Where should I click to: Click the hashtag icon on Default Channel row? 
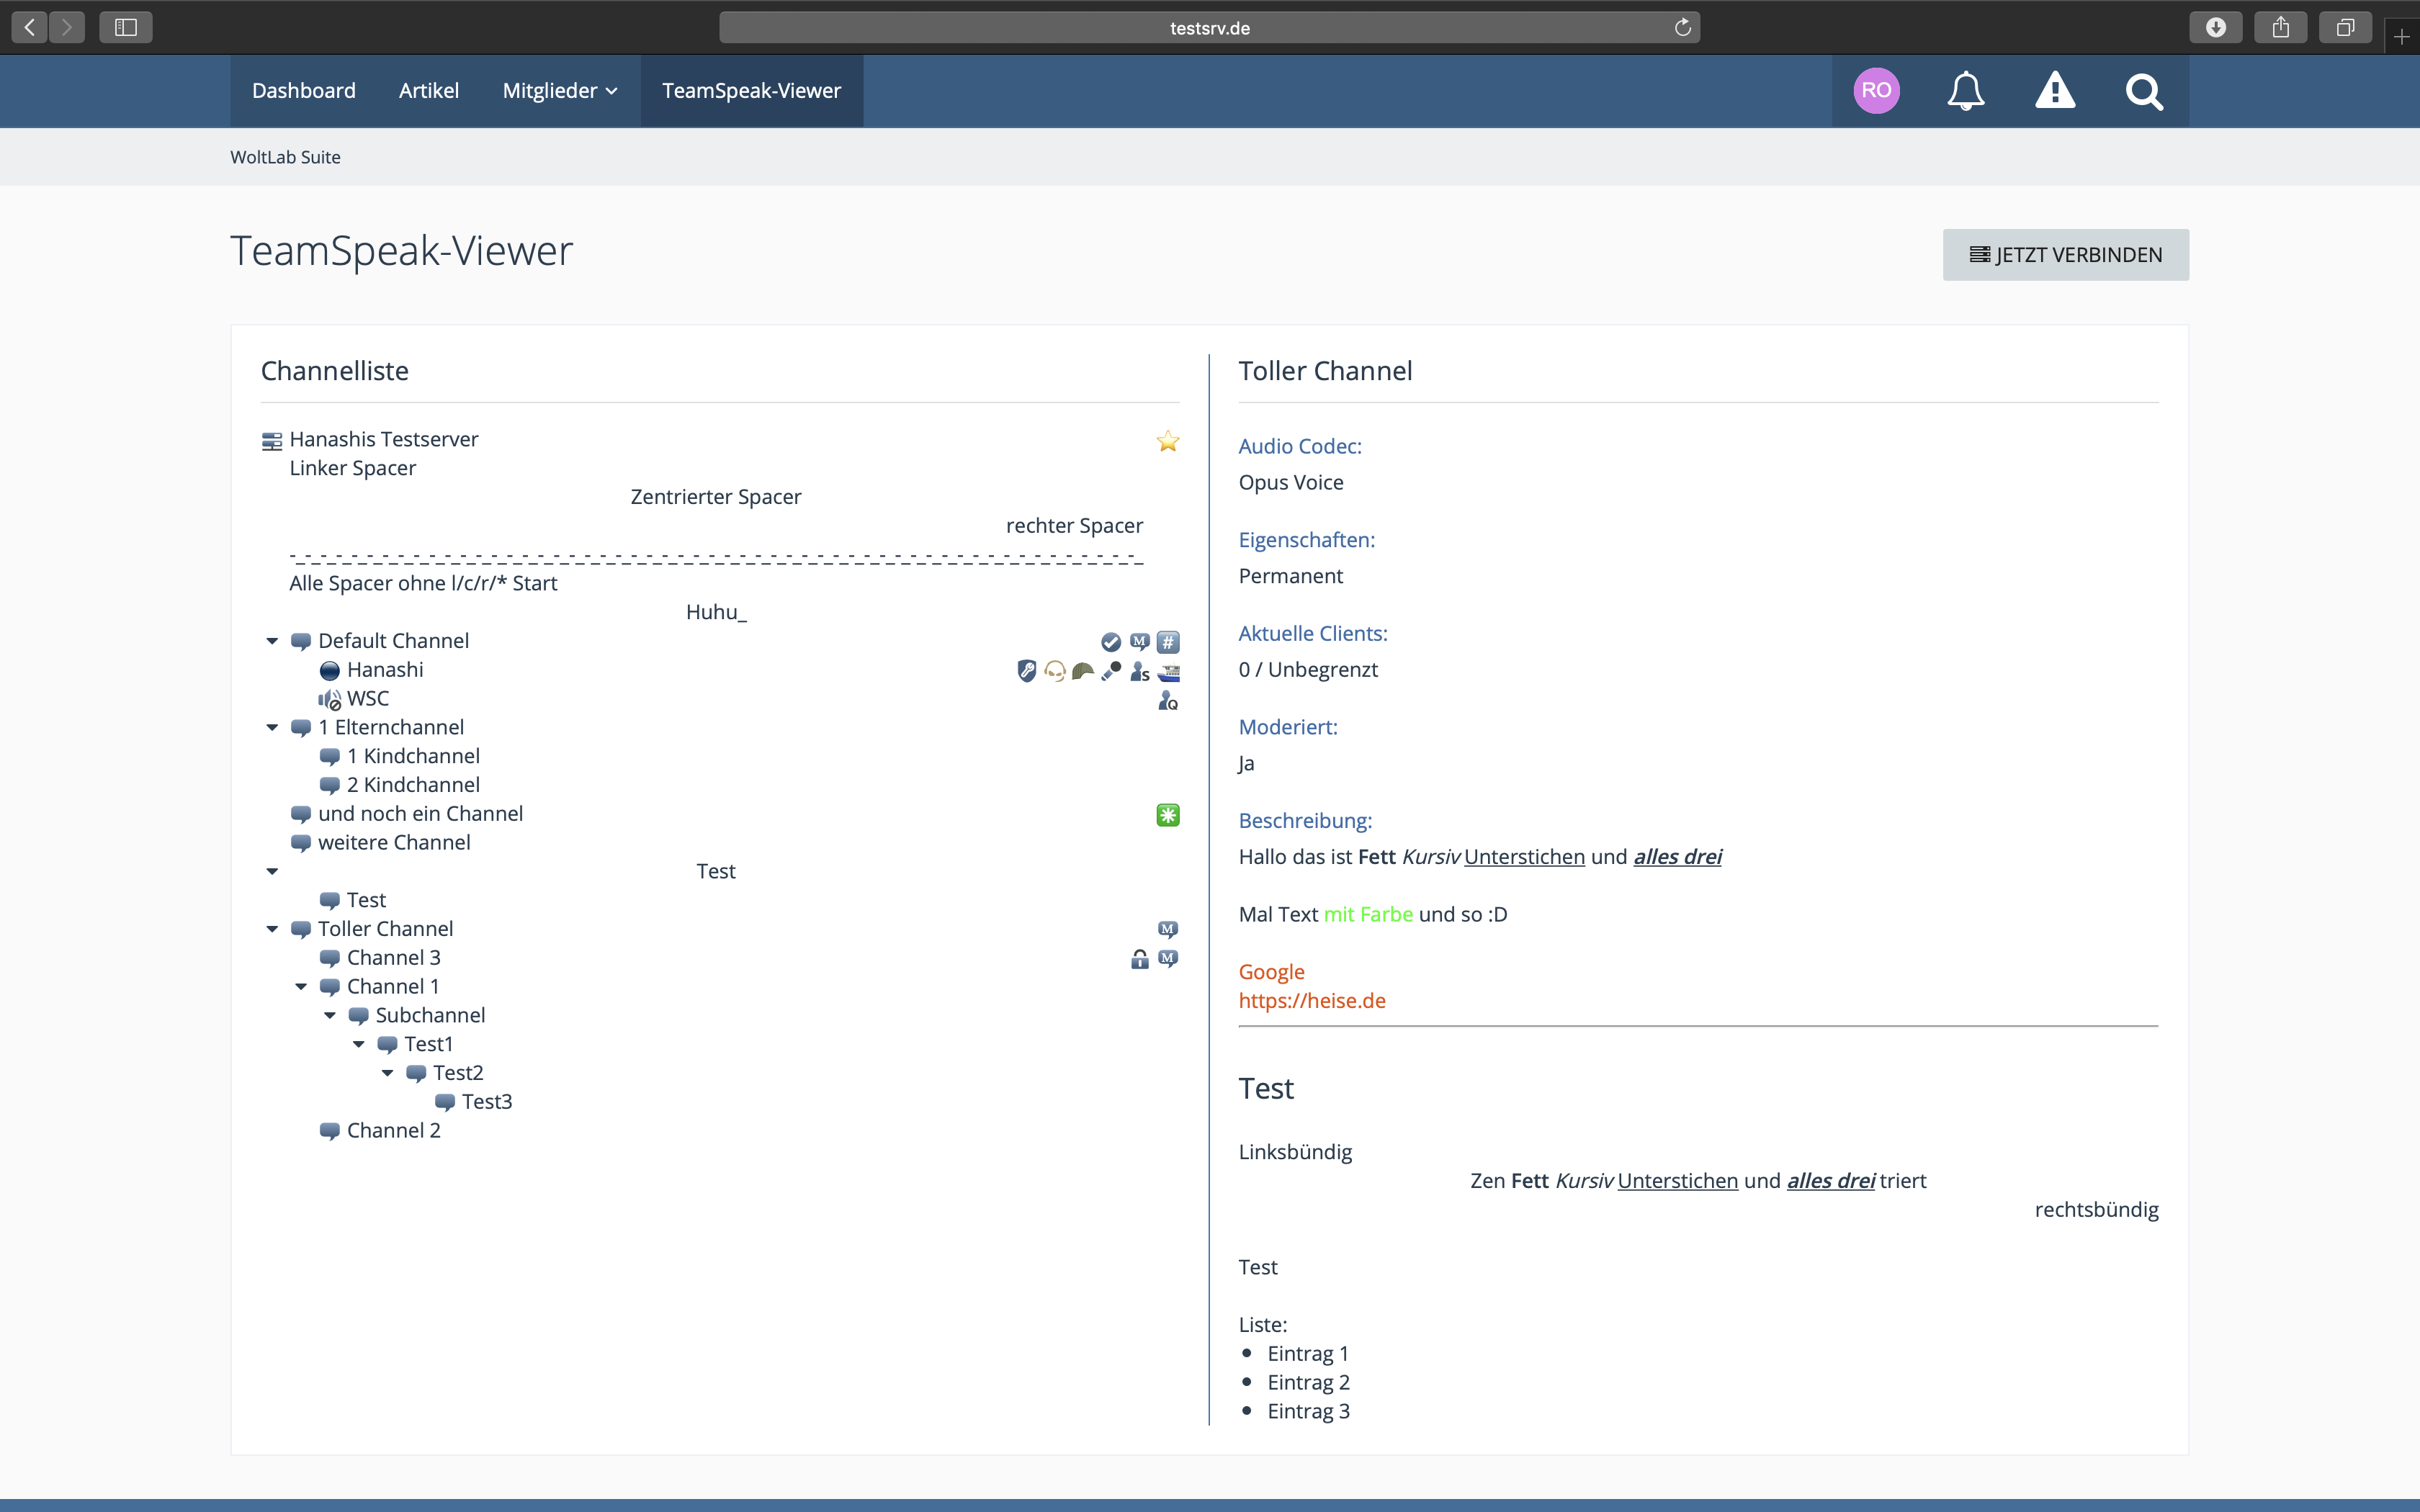pos(1168,642)
